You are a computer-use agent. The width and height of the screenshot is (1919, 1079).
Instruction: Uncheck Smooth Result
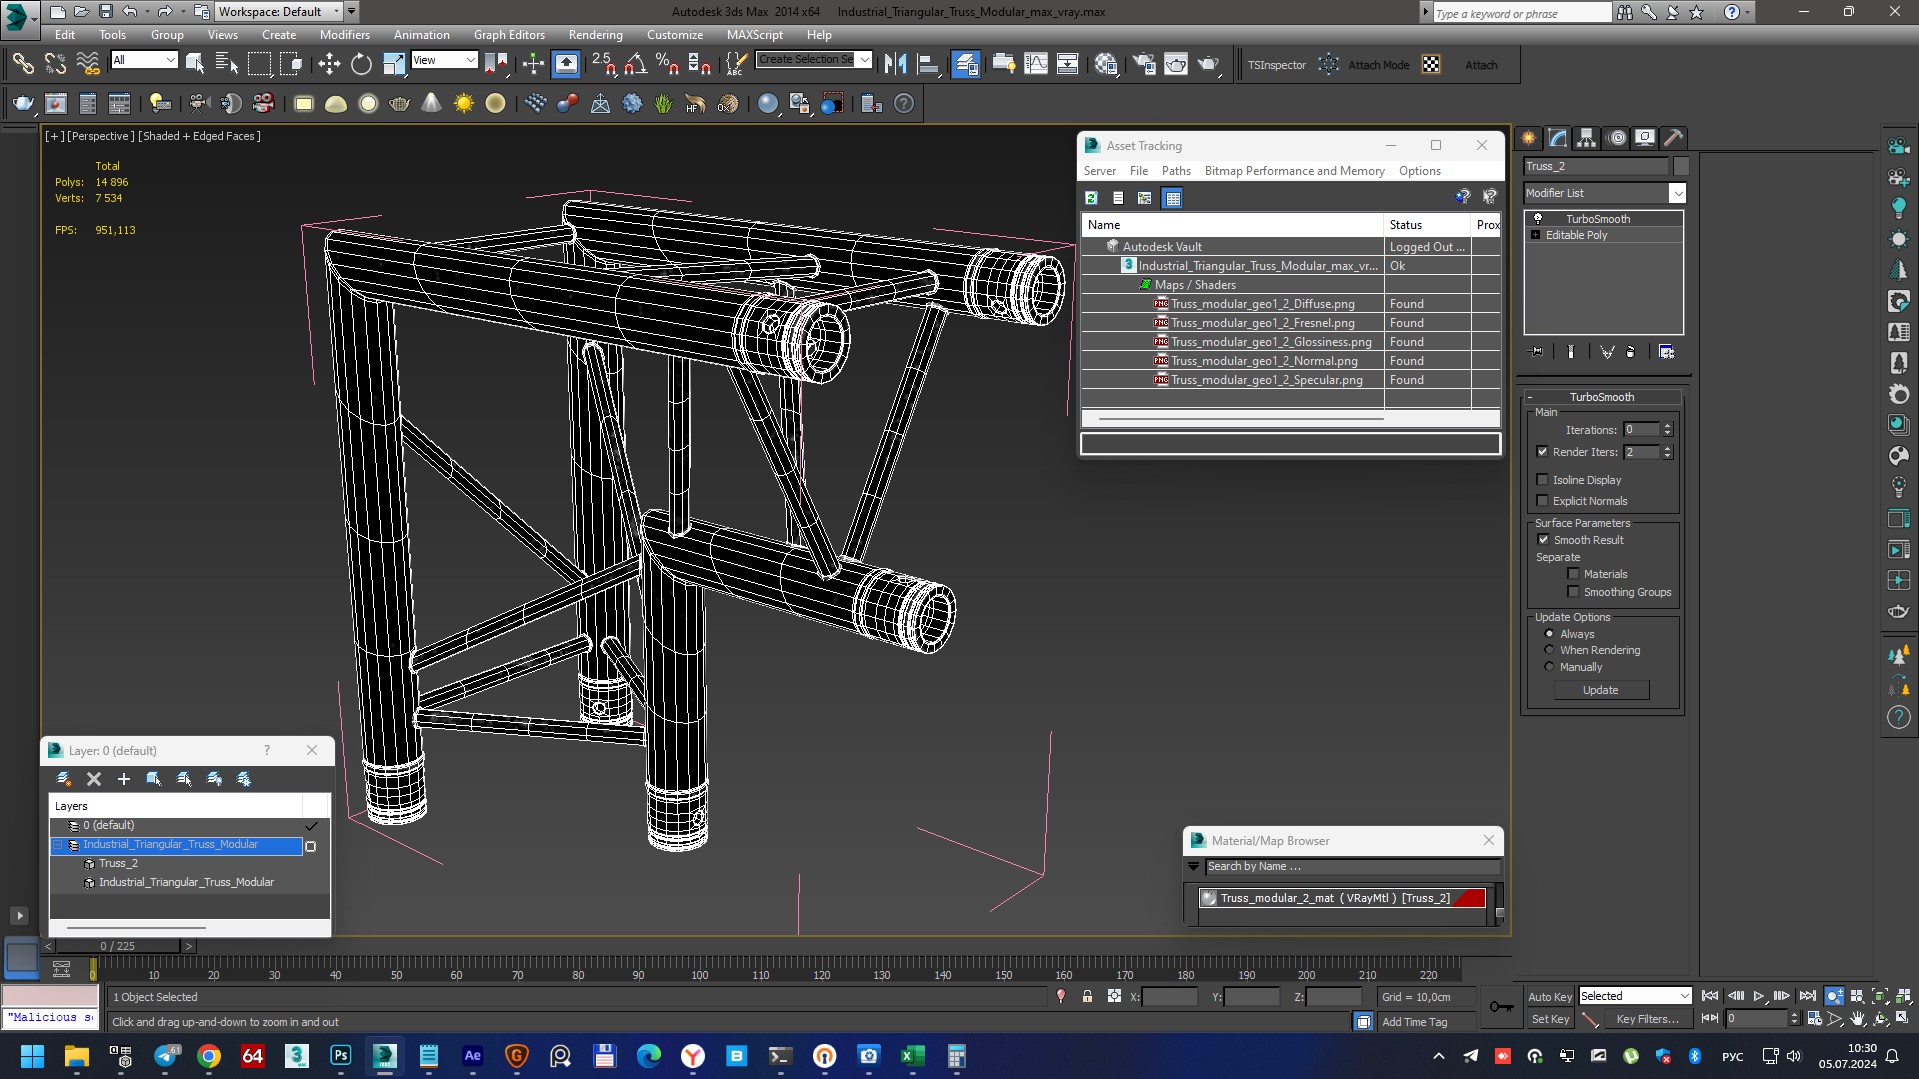pos(1543,540)
